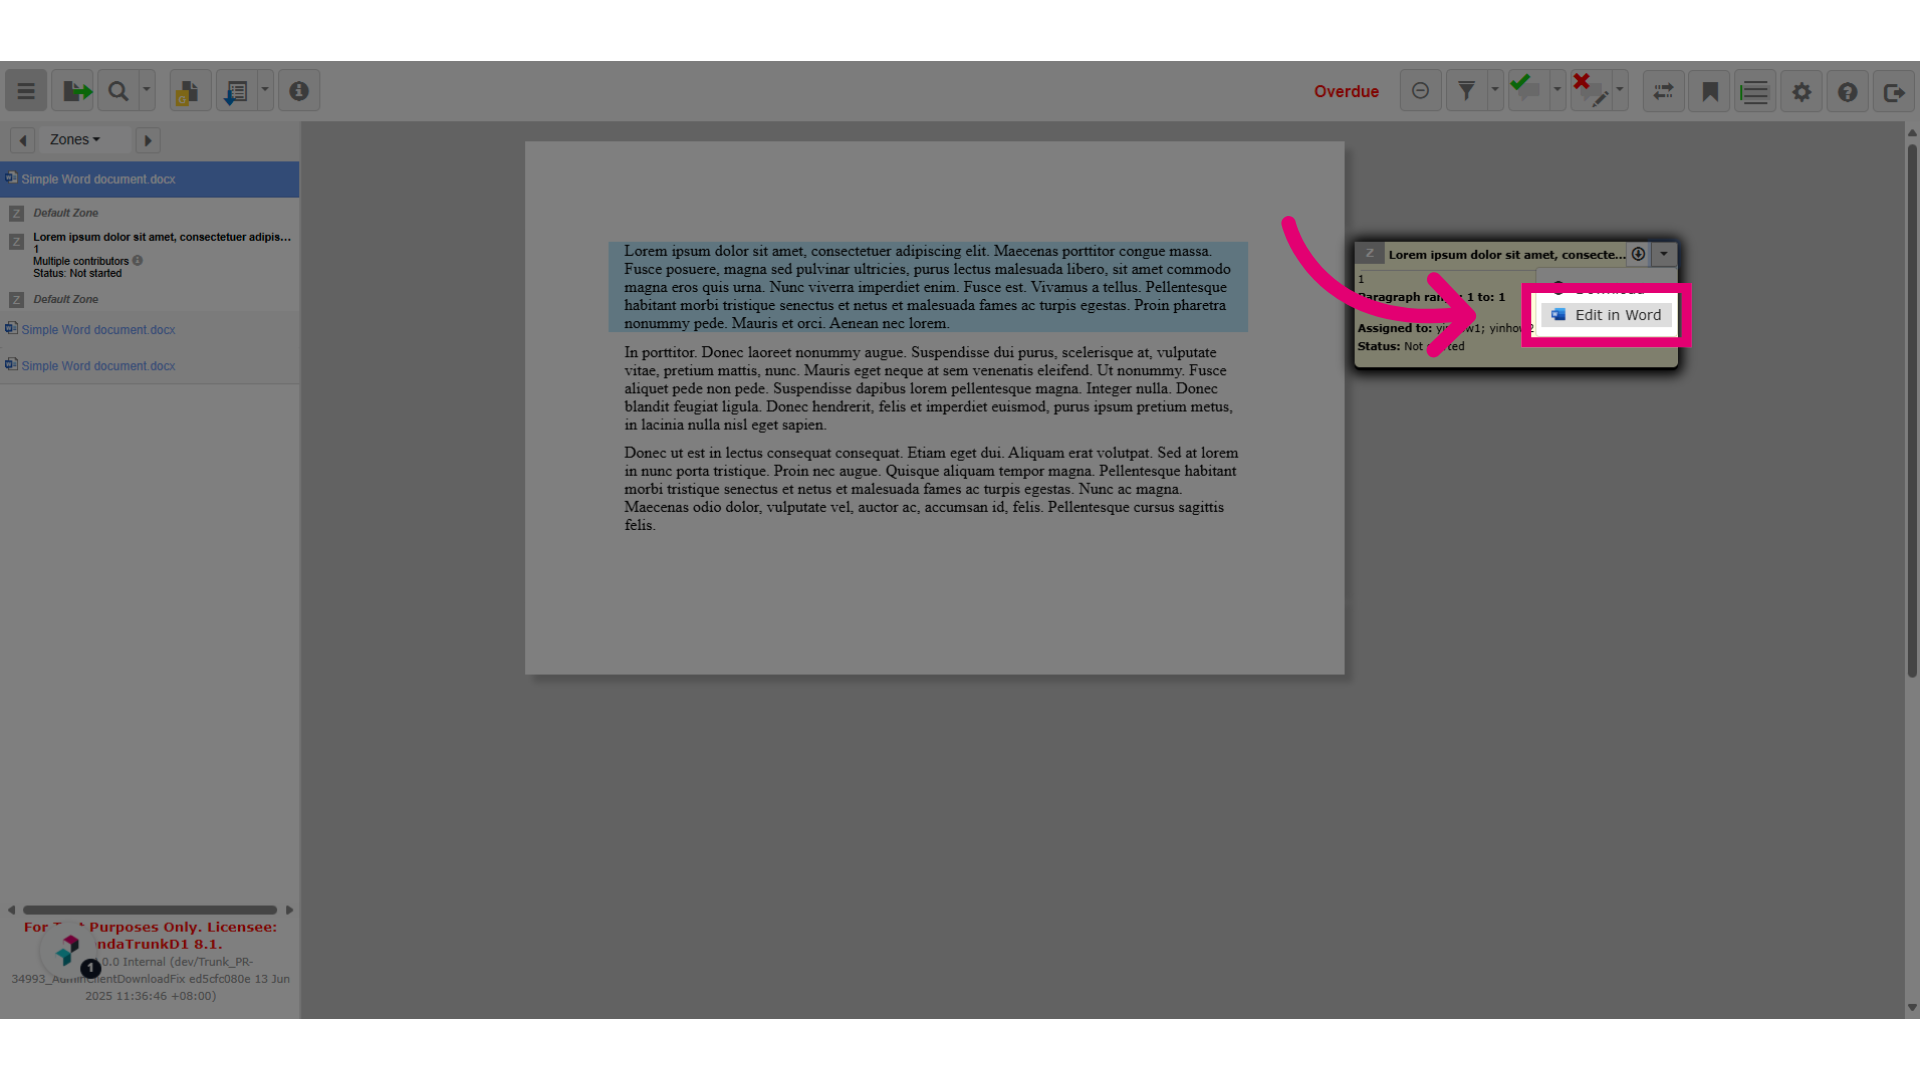Toggle the paragraph lines view icon
Image resolution: width=1920 pixels, height=1080 pixels.
tap(1755, 91)
